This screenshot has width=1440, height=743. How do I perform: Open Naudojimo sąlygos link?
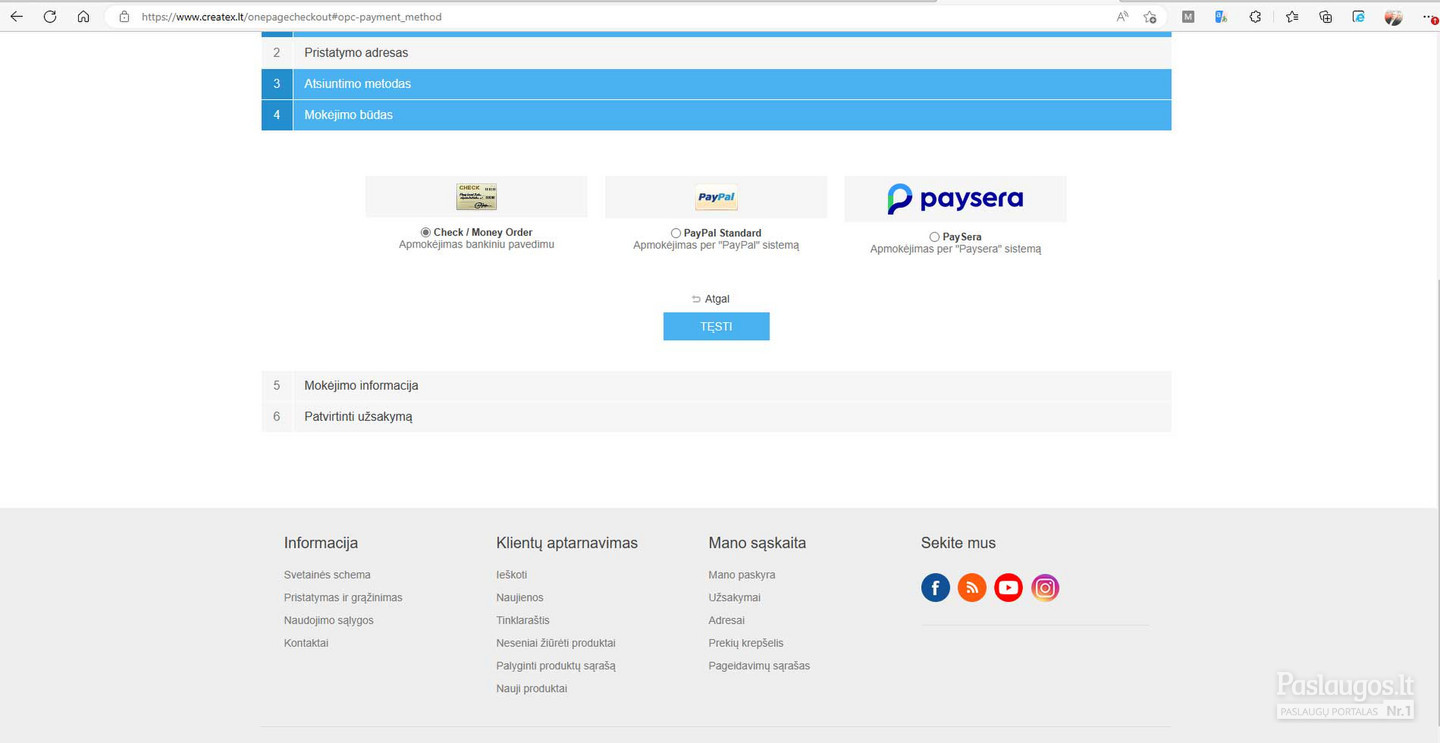click(x=329, y=621)
